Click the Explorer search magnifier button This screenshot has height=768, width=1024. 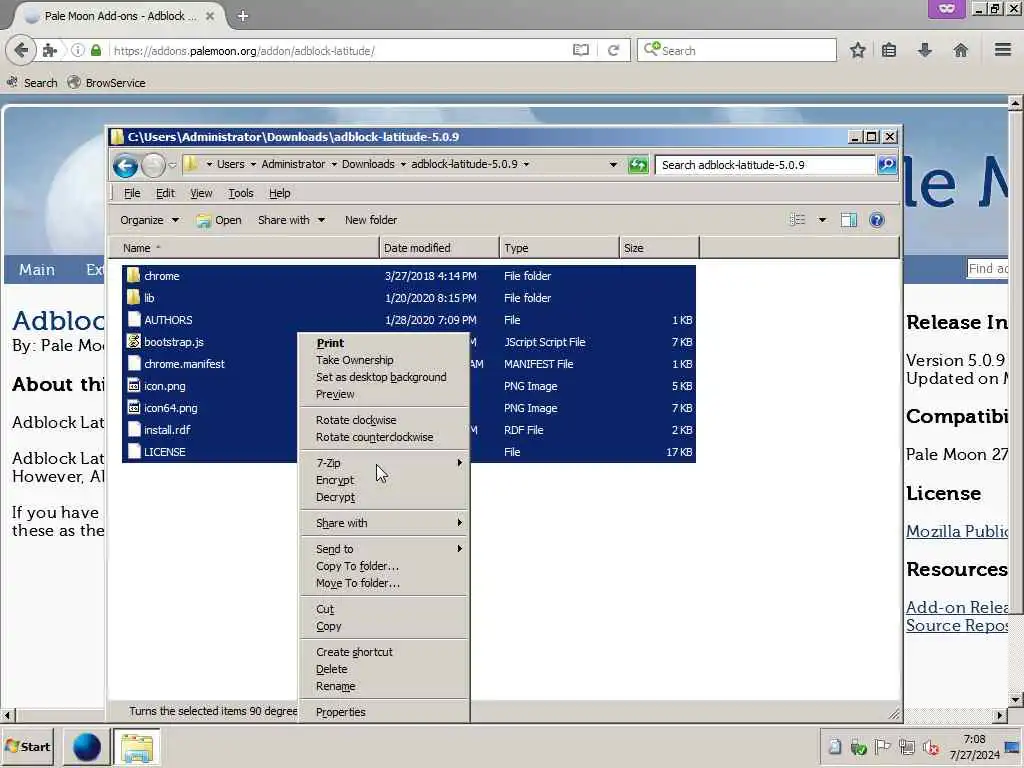coord(887,165)
